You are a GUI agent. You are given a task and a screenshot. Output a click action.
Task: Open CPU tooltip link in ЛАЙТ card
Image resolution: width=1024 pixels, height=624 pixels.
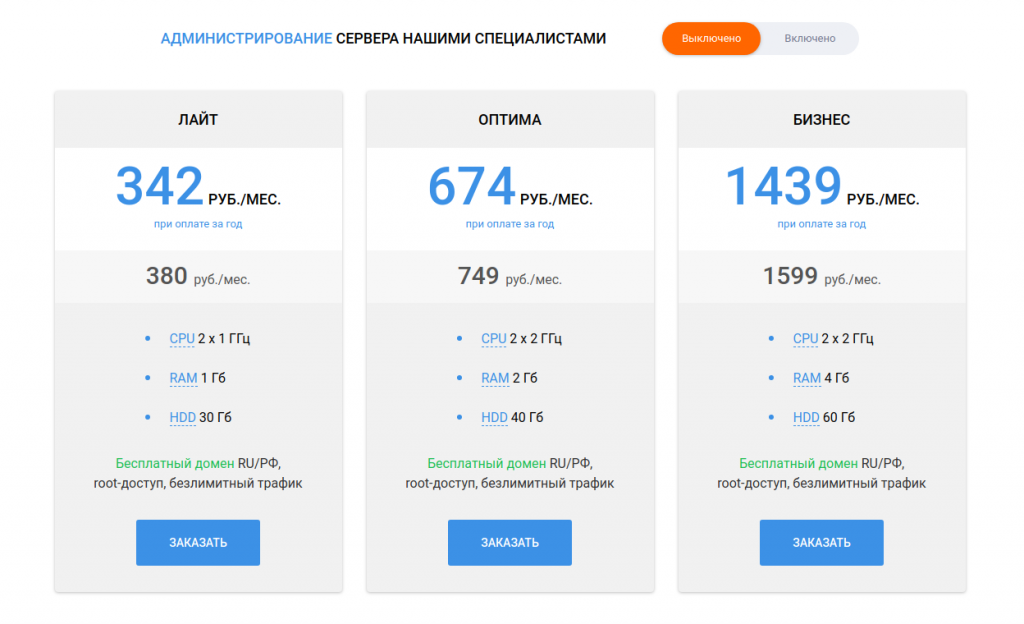point(182,339)
